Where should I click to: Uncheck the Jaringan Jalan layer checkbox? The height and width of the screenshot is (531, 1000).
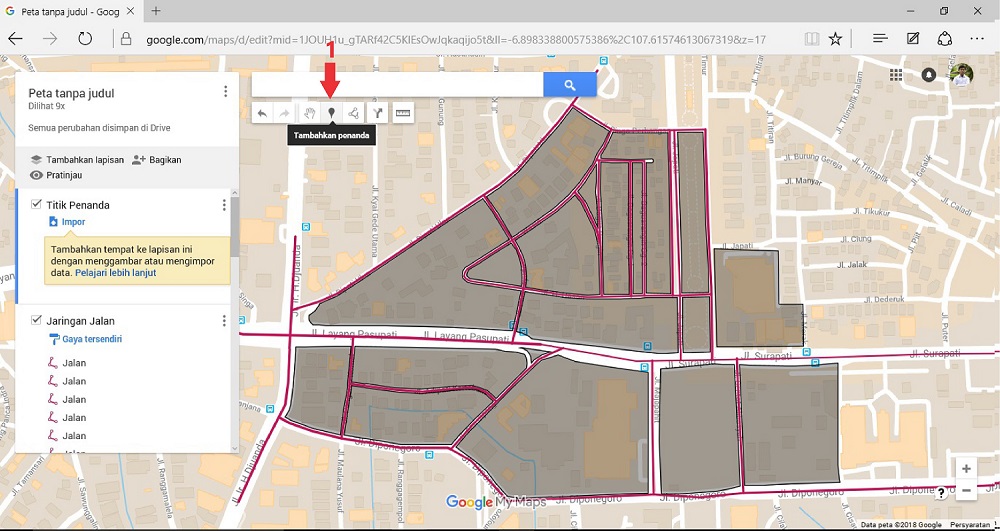pos(36,321)
